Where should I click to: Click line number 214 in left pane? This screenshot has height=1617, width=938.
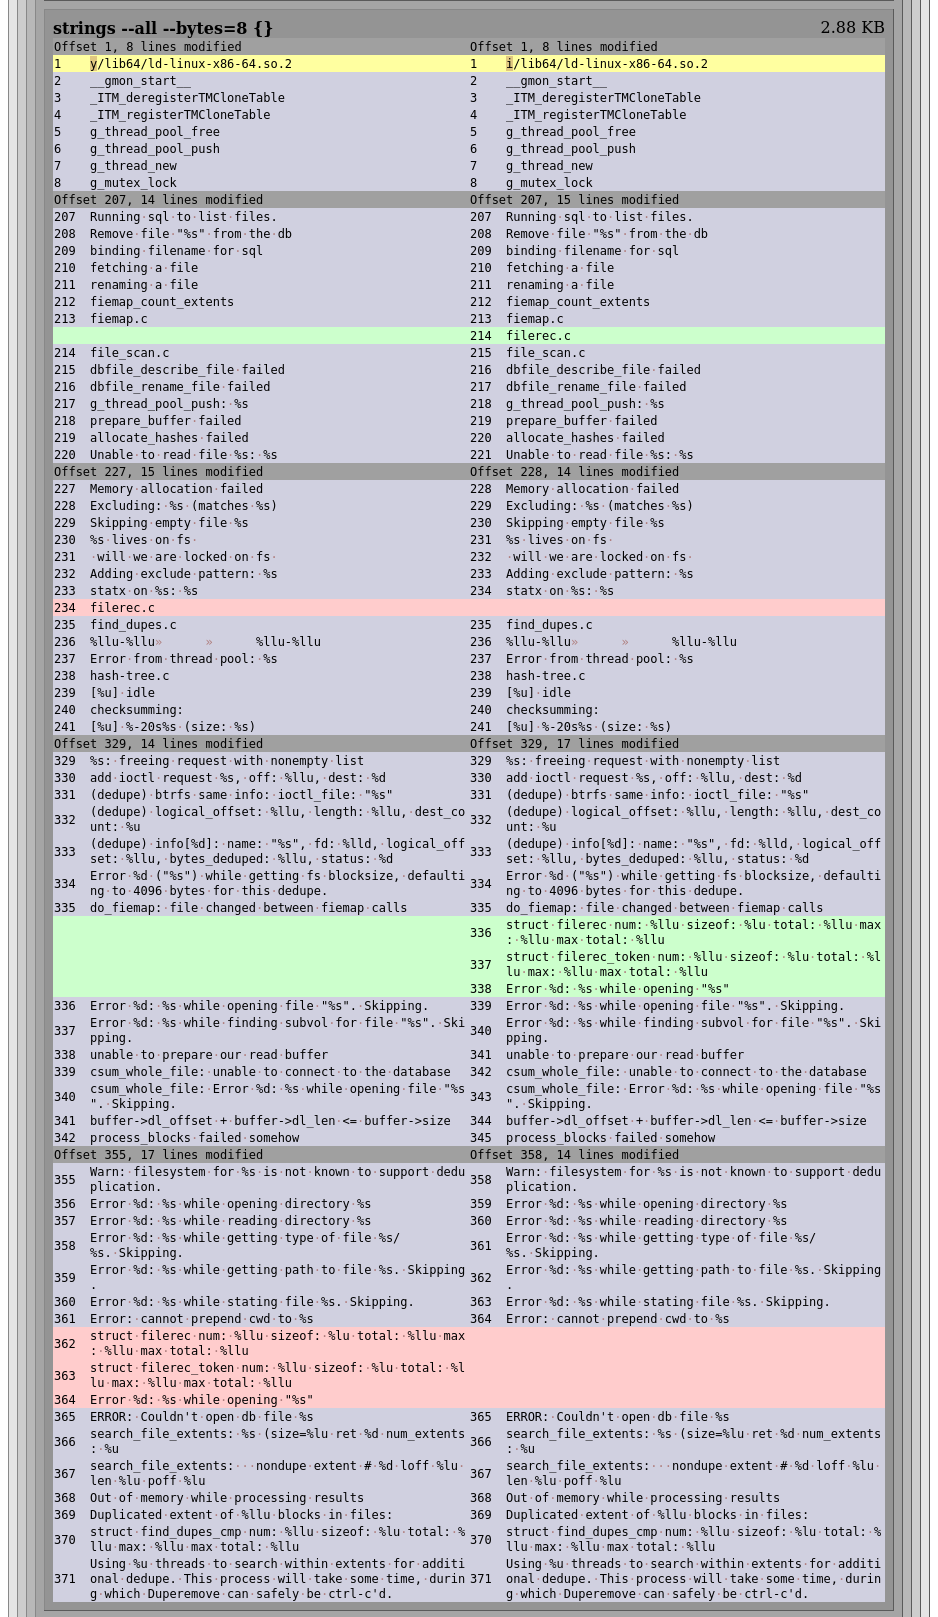(x=65, y=353)
